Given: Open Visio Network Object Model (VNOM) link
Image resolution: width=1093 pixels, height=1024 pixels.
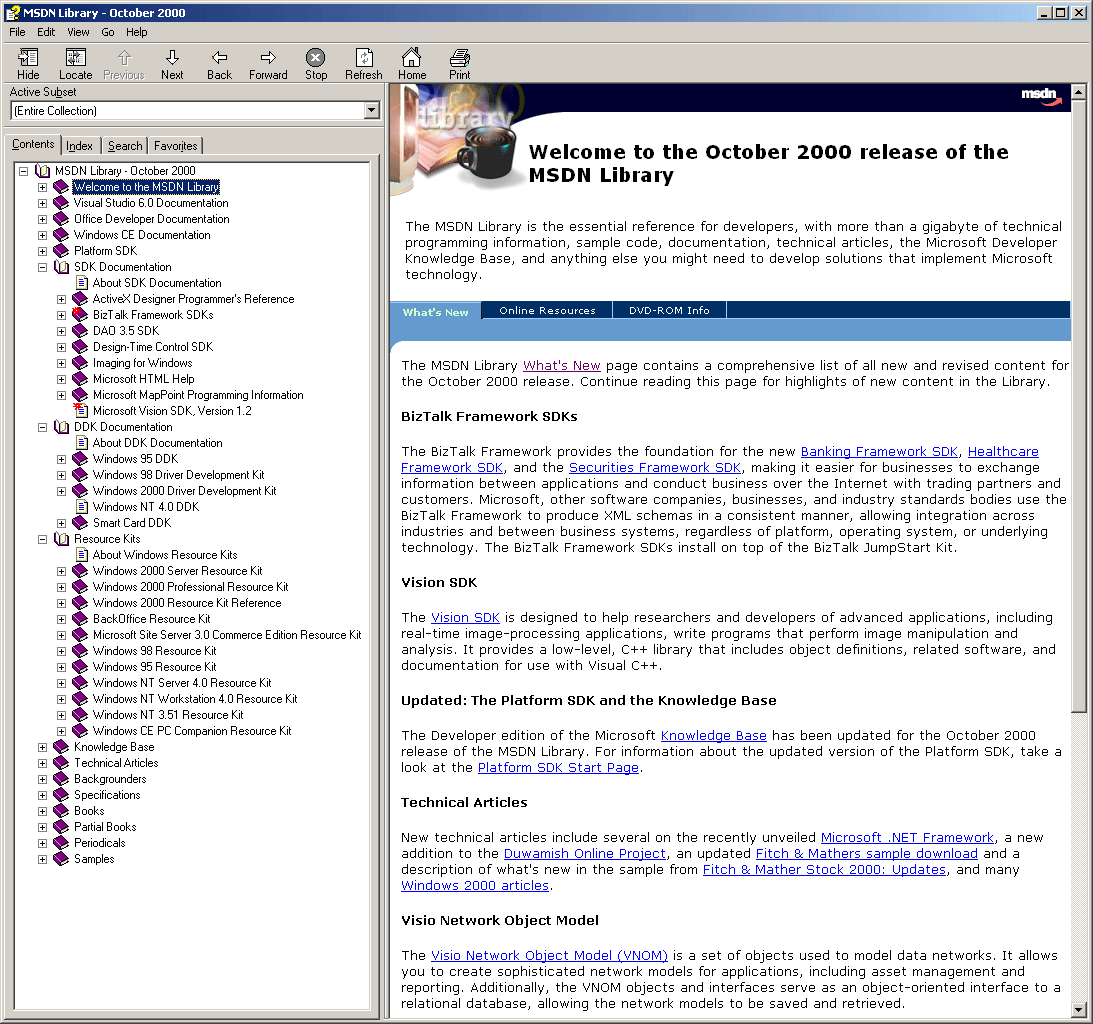Looking at the screenshot, I should (x=549, y=956).
